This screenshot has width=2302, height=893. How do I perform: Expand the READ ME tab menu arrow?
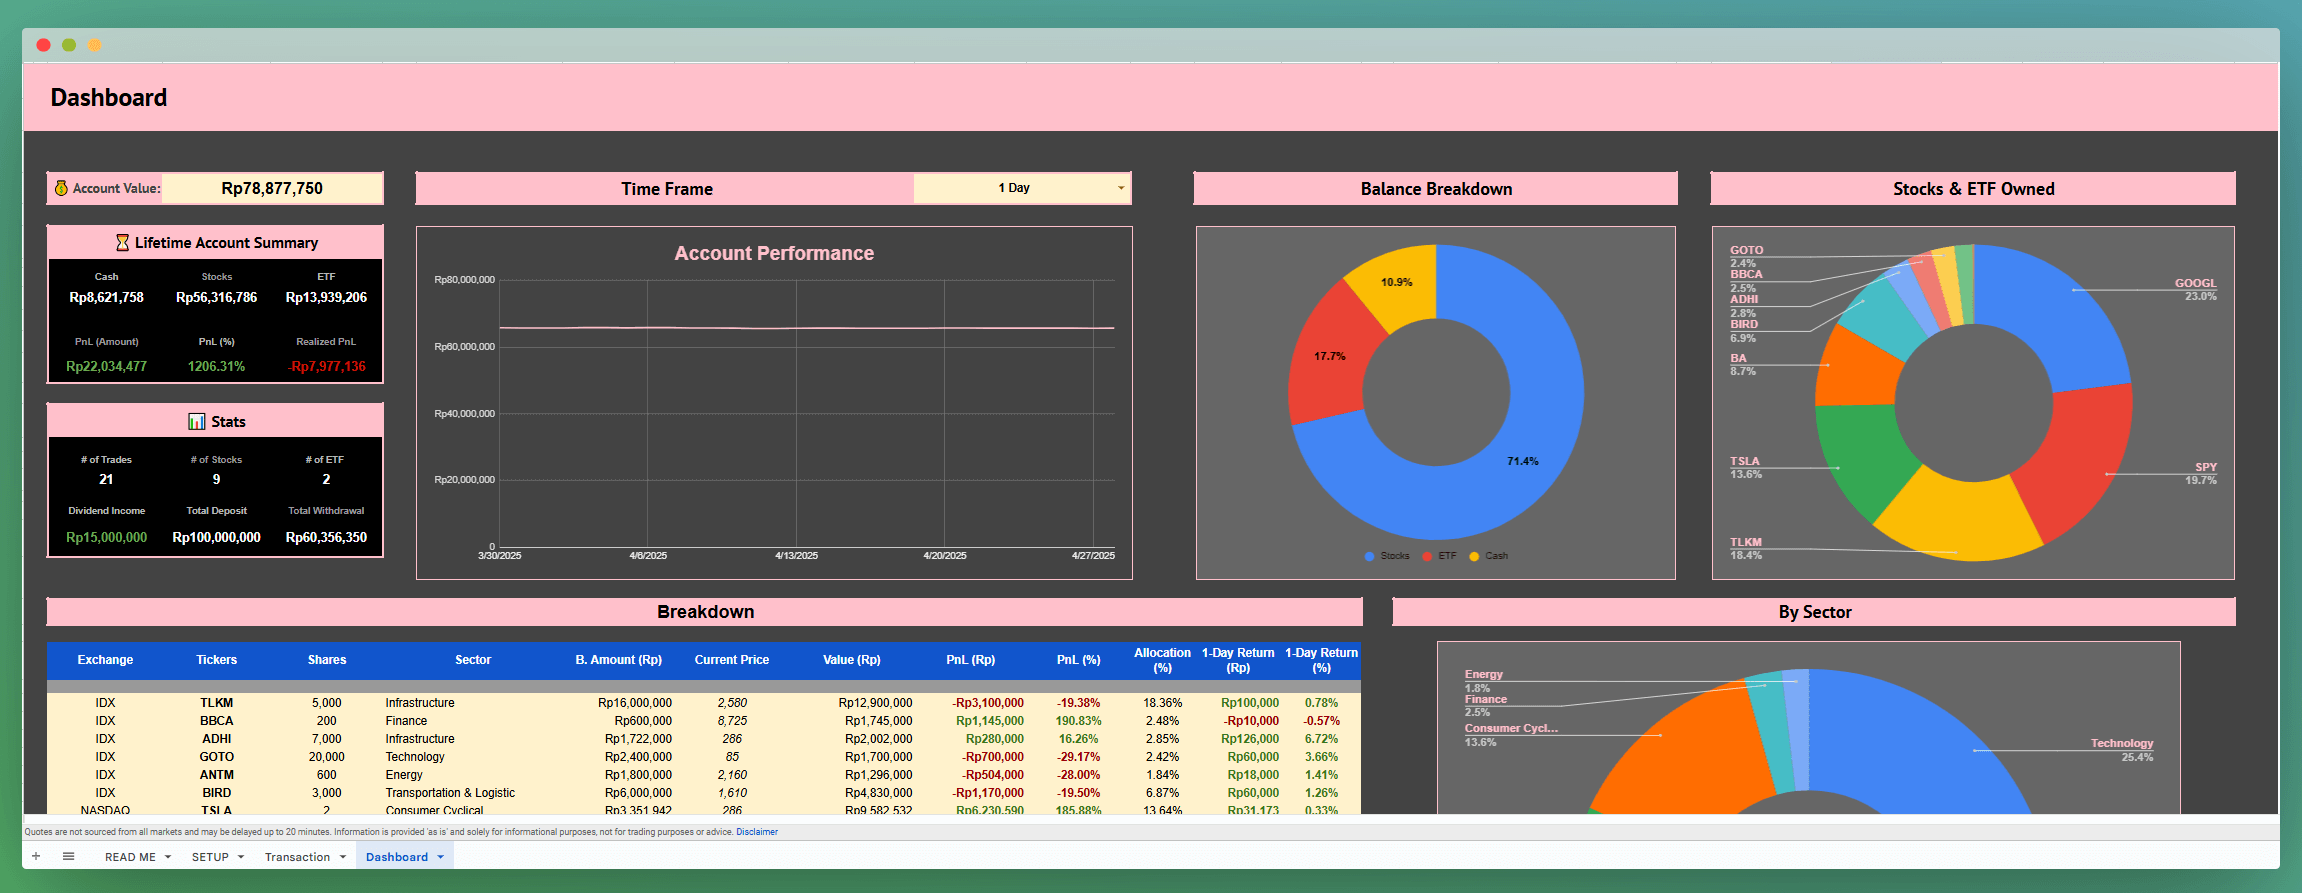[168, 857]
